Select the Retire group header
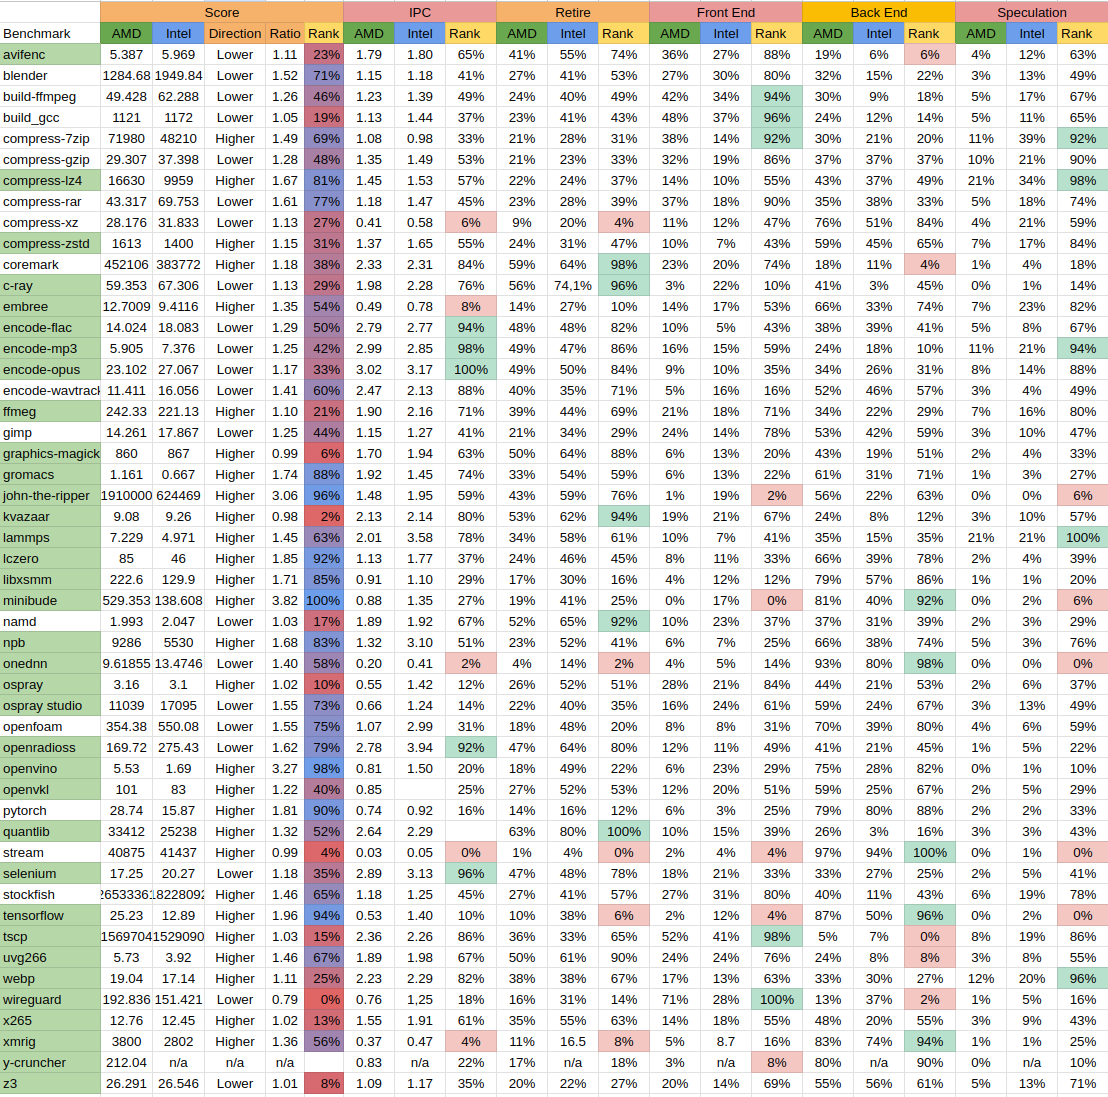Viewport: 1108px width, 1097px height. (573, 12)
